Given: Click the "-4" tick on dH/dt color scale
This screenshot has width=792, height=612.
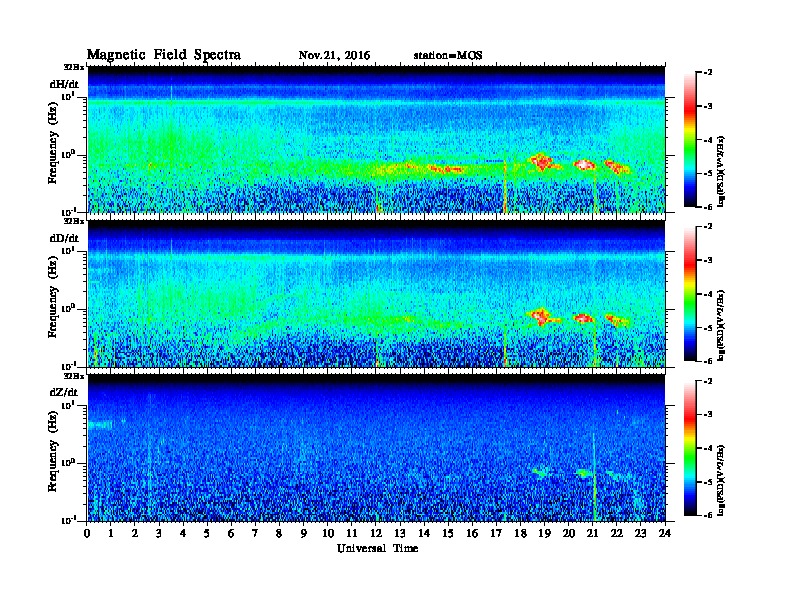Looking at the screenshot, I should click(707, 140).
